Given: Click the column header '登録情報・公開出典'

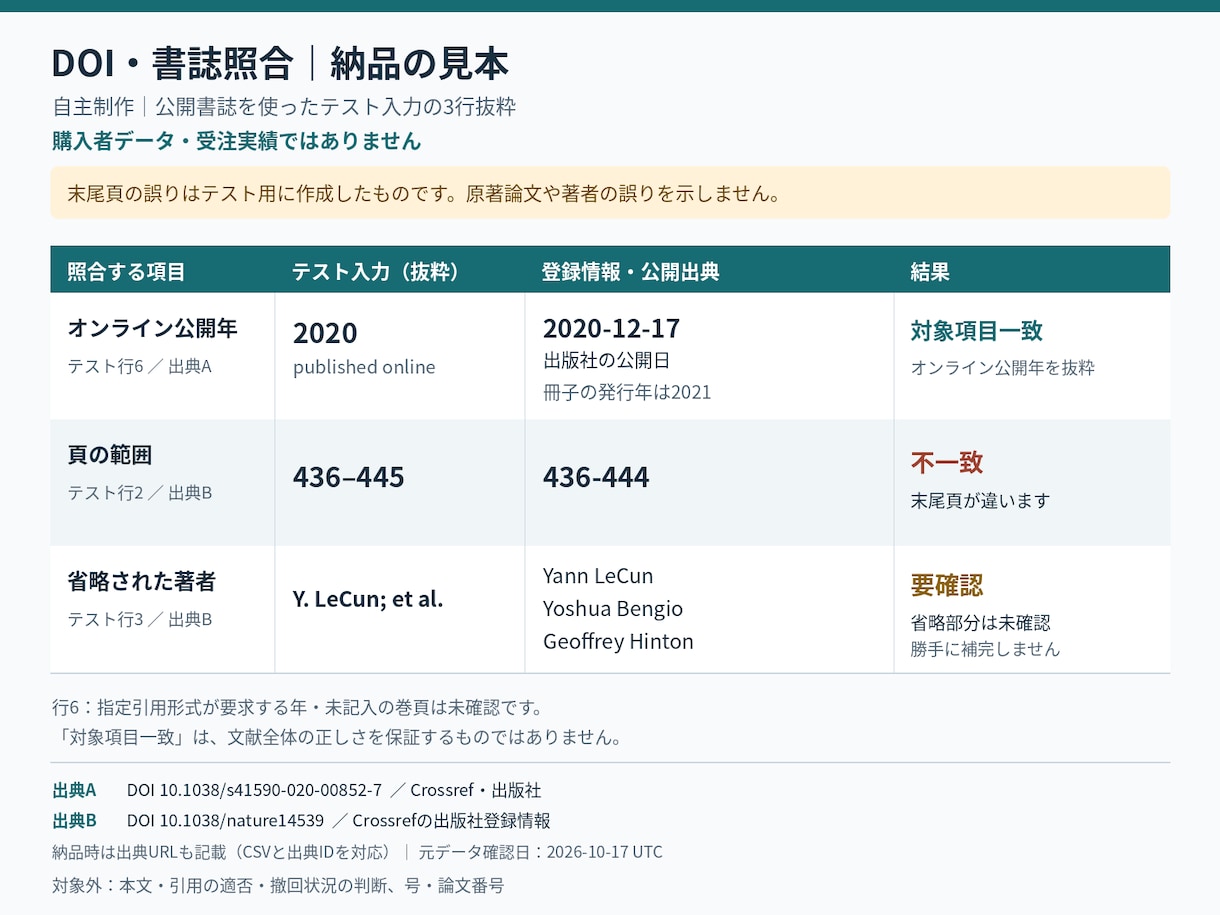Looking at the screenshot, I should pos(630,272).
